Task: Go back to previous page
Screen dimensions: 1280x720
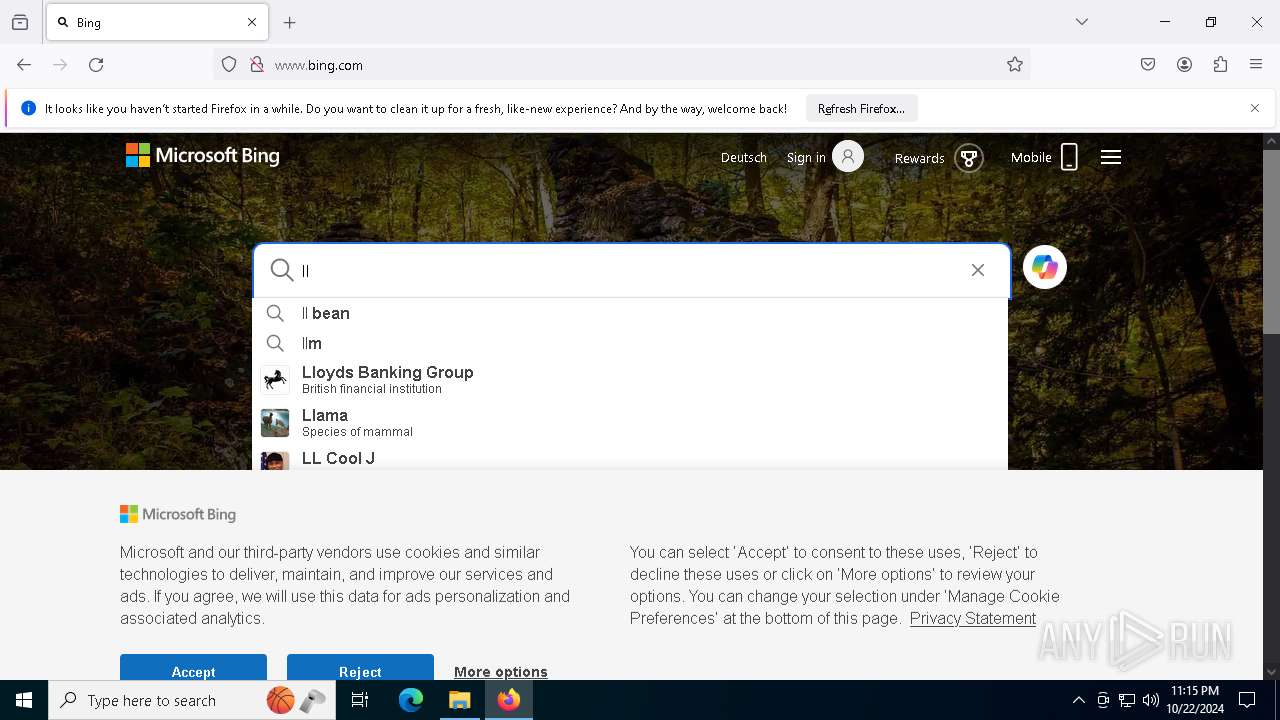Action: pos(24,65)
